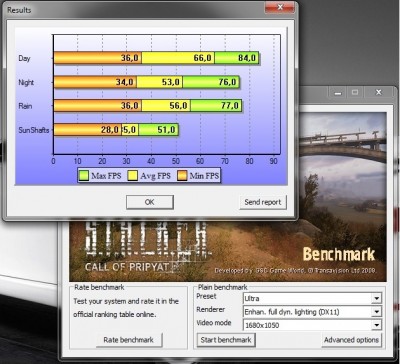The image size is (400, 364).
Task: Click the Rain row label in chart
Action: point(25,106)
